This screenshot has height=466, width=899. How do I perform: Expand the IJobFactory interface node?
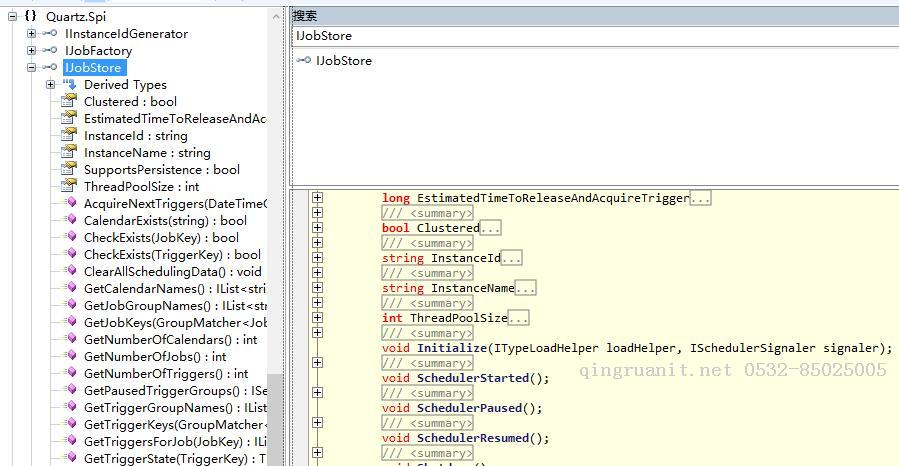click(32, 50)
